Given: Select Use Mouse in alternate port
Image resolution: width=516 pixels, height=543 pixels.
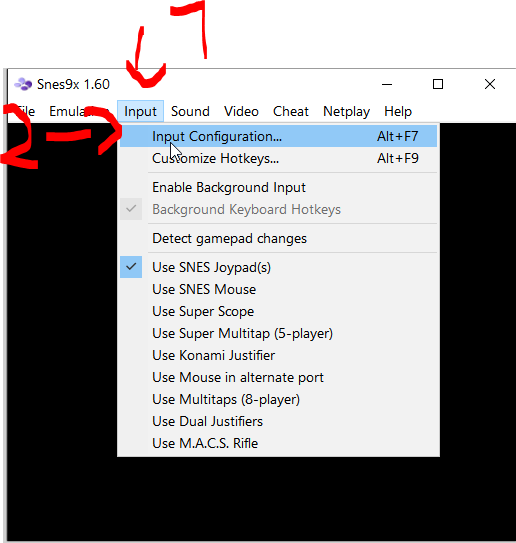Looking at the screenshot, I should (278, 377).
